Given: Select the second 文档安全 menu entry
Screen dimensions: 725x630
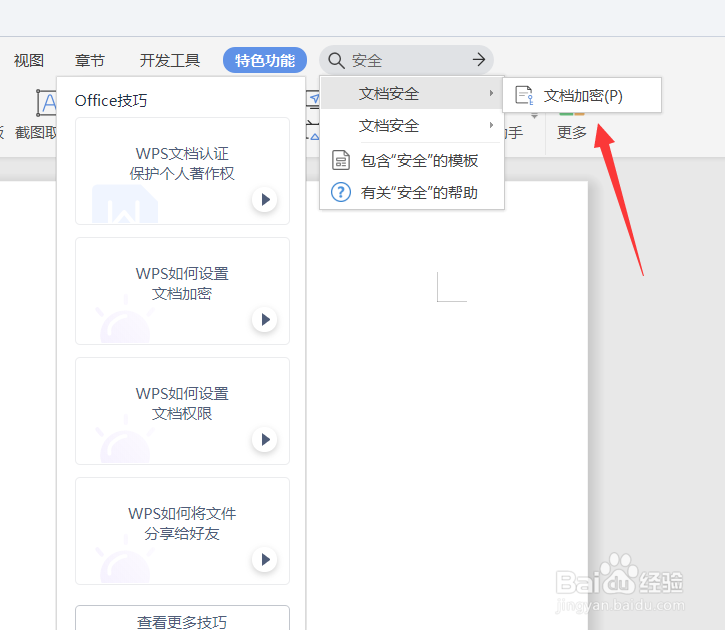Looking at the screenshot, I should [412, 125].
